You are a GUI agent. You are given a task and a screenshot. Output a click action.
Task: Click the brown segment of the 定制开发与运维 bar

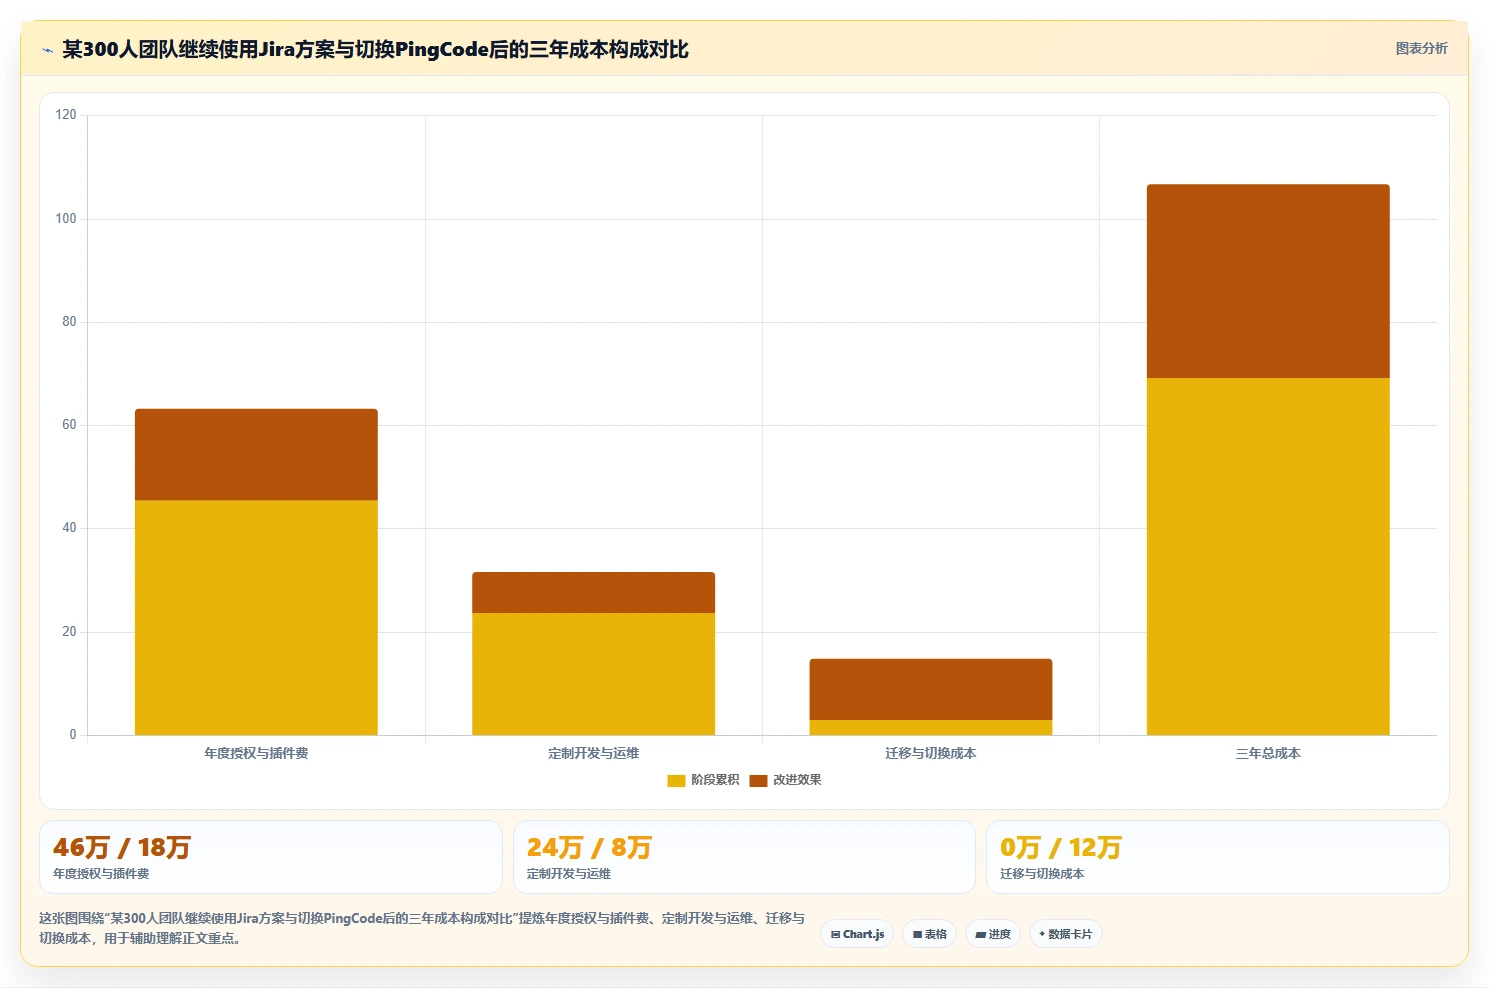pos(593,592)
